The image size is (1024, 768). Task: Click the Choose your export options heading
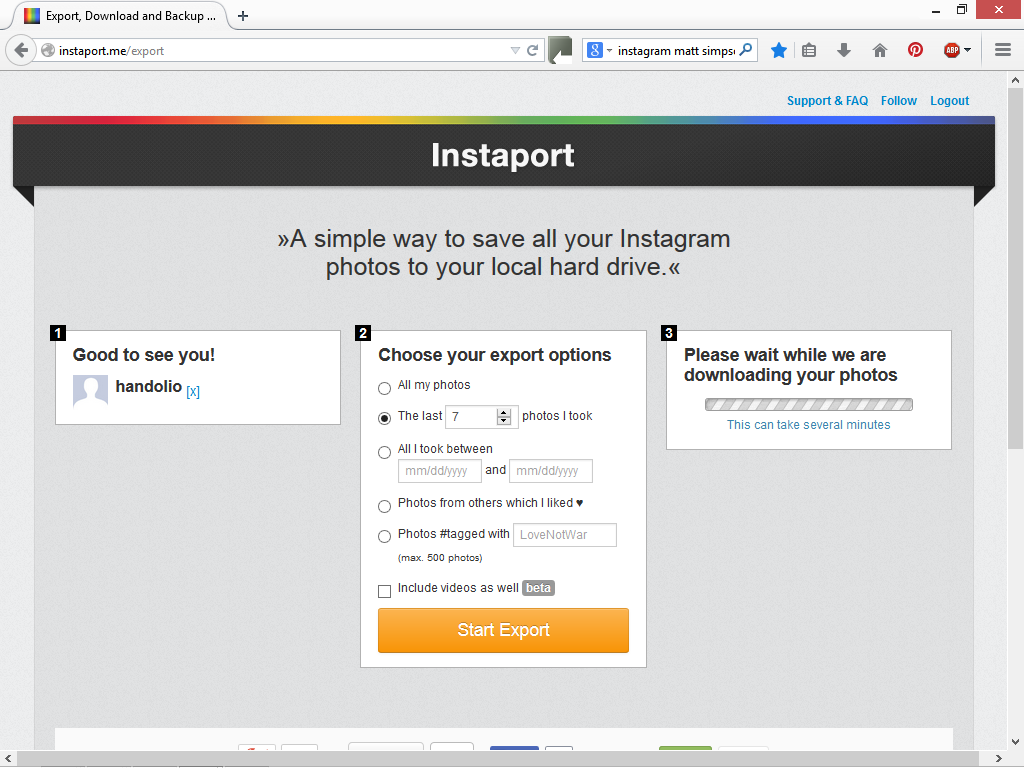[494, 355]
